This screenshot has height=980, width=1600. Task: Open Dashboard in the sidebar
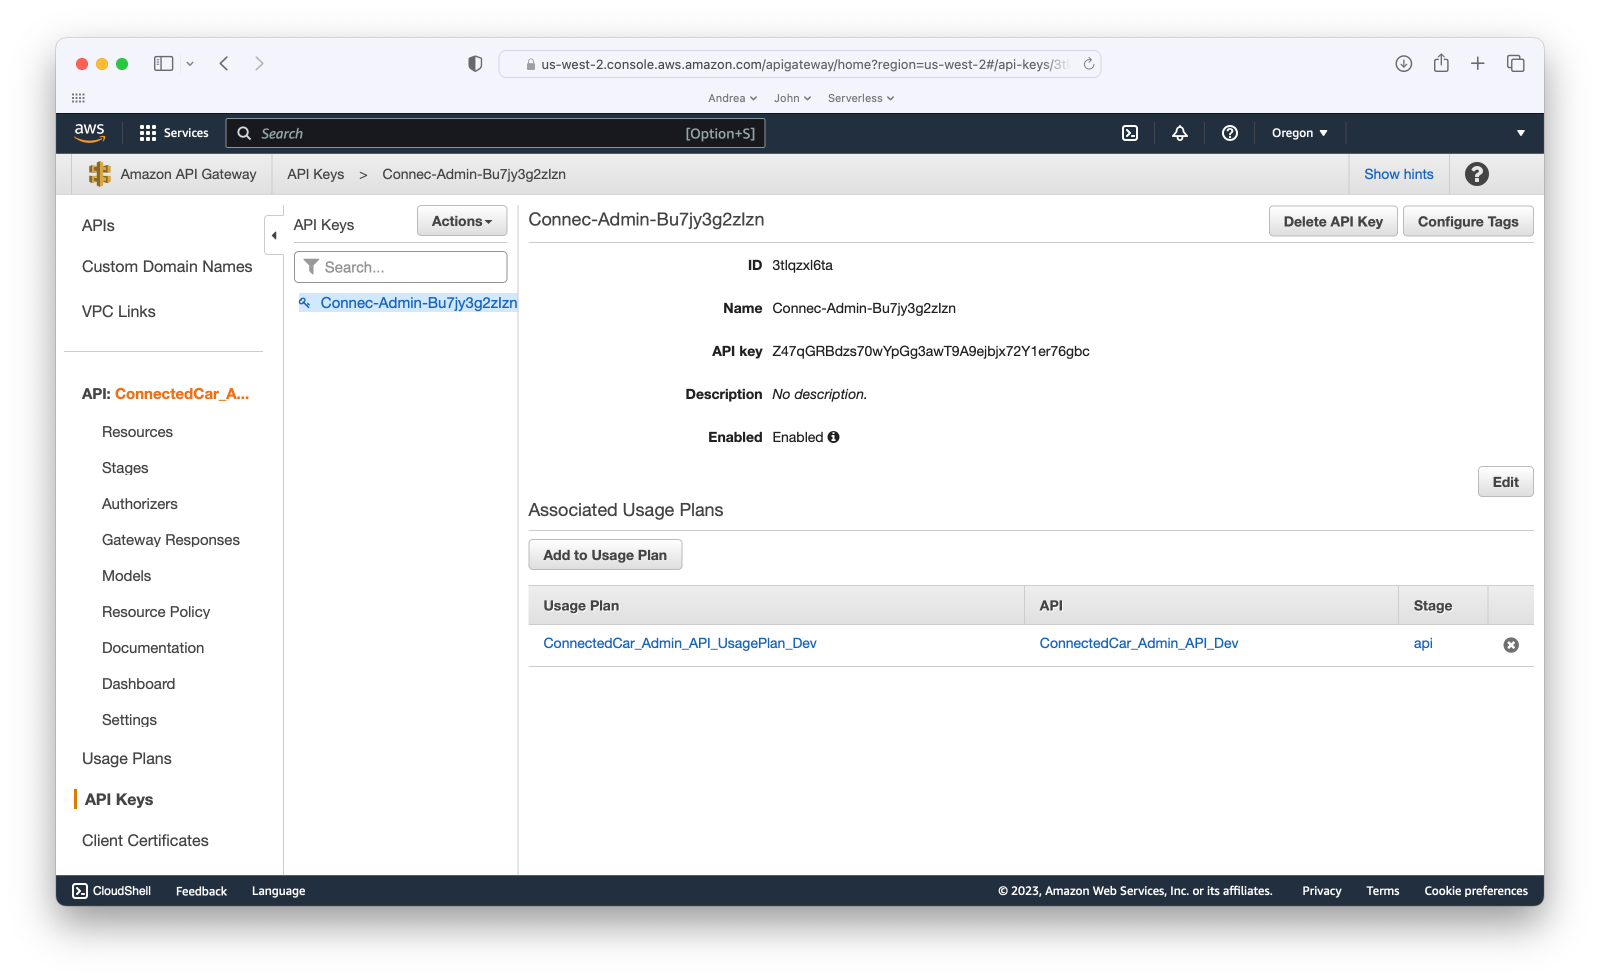pyautogui.click(x=138, y=684)
